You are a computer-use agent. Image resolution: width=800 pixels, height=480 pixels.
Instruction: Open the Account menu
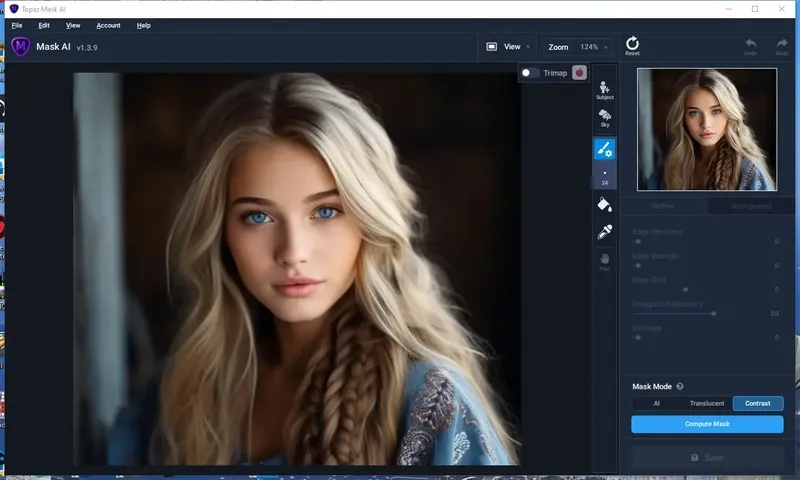[x=108, y=26]
